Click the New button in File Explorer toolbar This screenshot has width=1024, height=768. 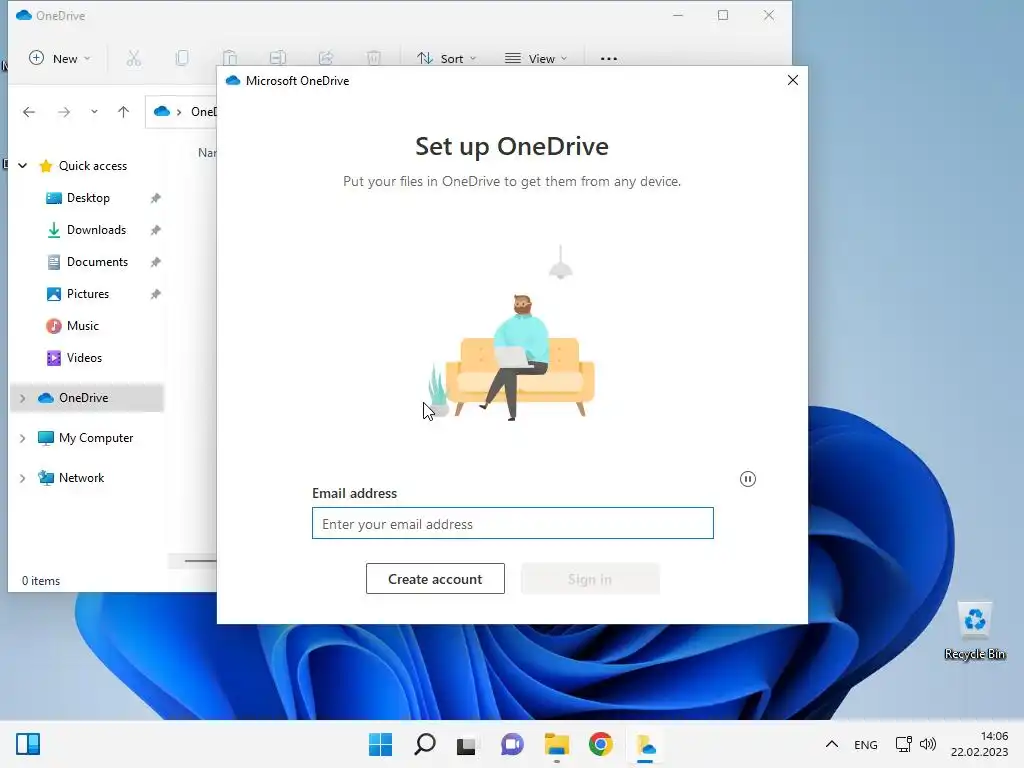point(59,58)
